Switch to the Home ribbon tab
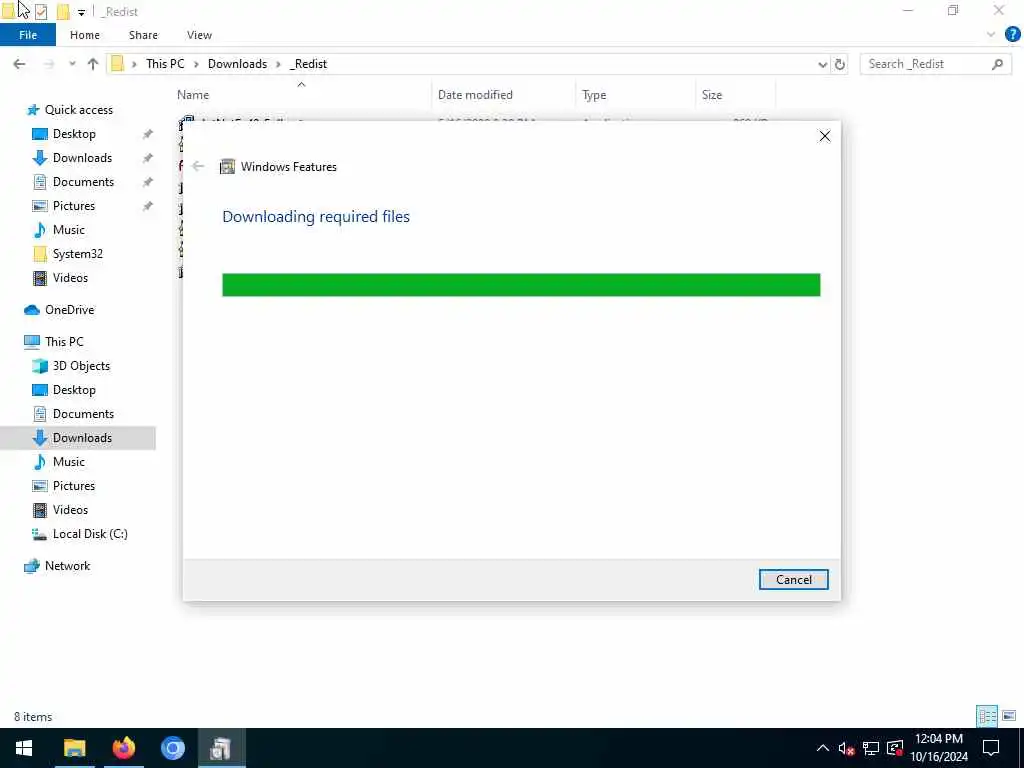Viewport: 1024px width, 768px height. click(x=85, y=35)
